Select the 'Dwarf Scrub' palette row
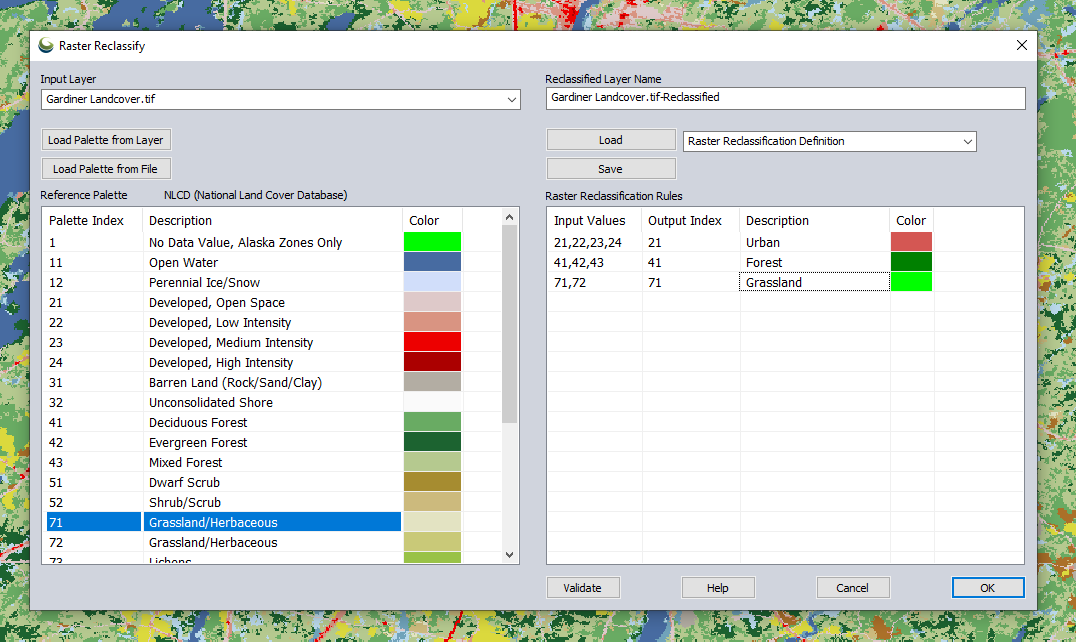1076x642 pixels. tap(254, 482)
